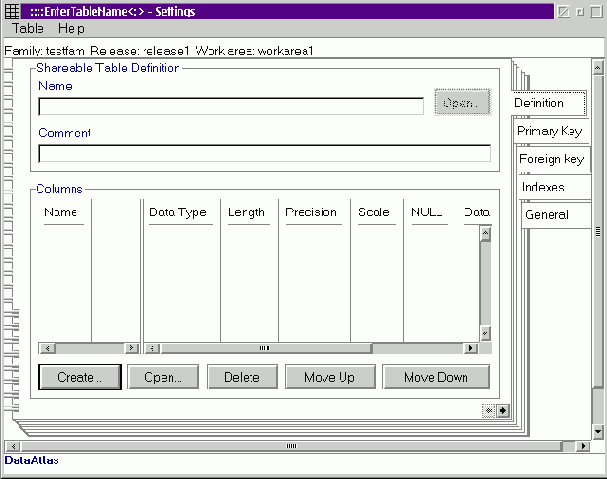Image resolution: width=607 pixels, height=479 pixels.
Task: Click the notebook previous page arrow
Action: tap(489, 410)
